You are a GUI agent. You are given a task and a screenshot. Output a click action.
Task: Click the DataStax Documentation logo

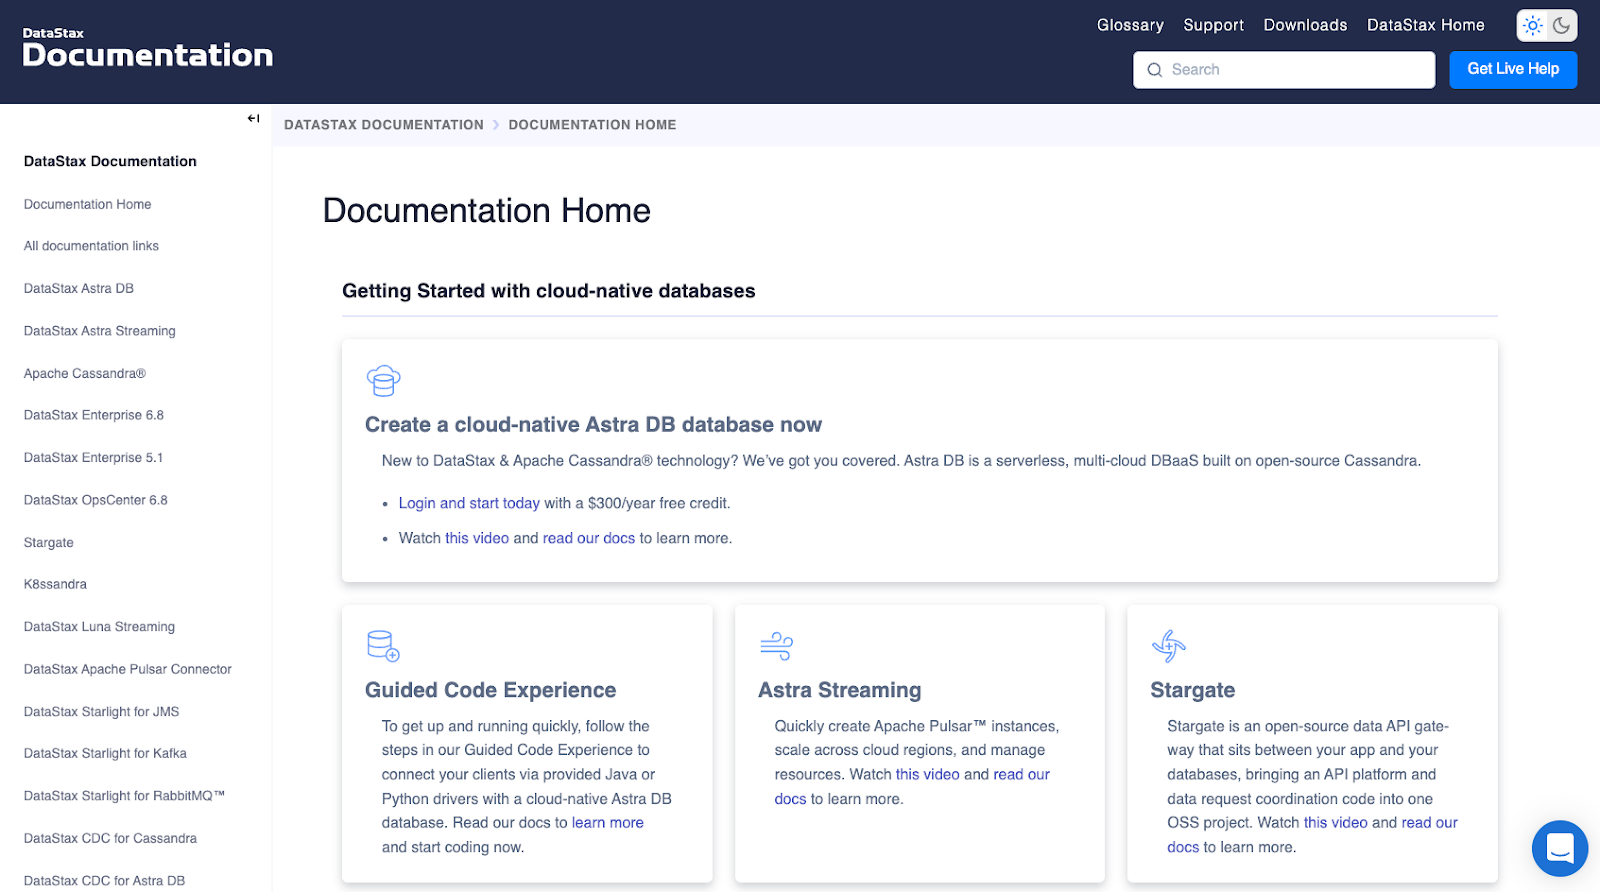pyautogui.click(x=147, y=48)
